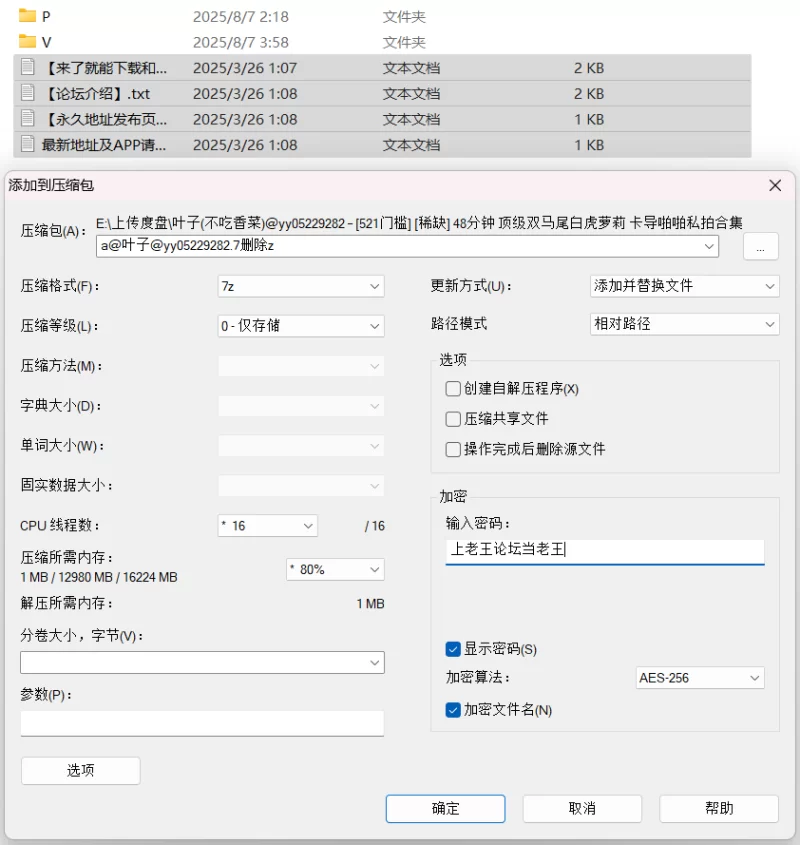Viewport: 800px width, 845px height.
Task: Click the date 2025/8/7 2:18
Action: click(x=241, y=17)
